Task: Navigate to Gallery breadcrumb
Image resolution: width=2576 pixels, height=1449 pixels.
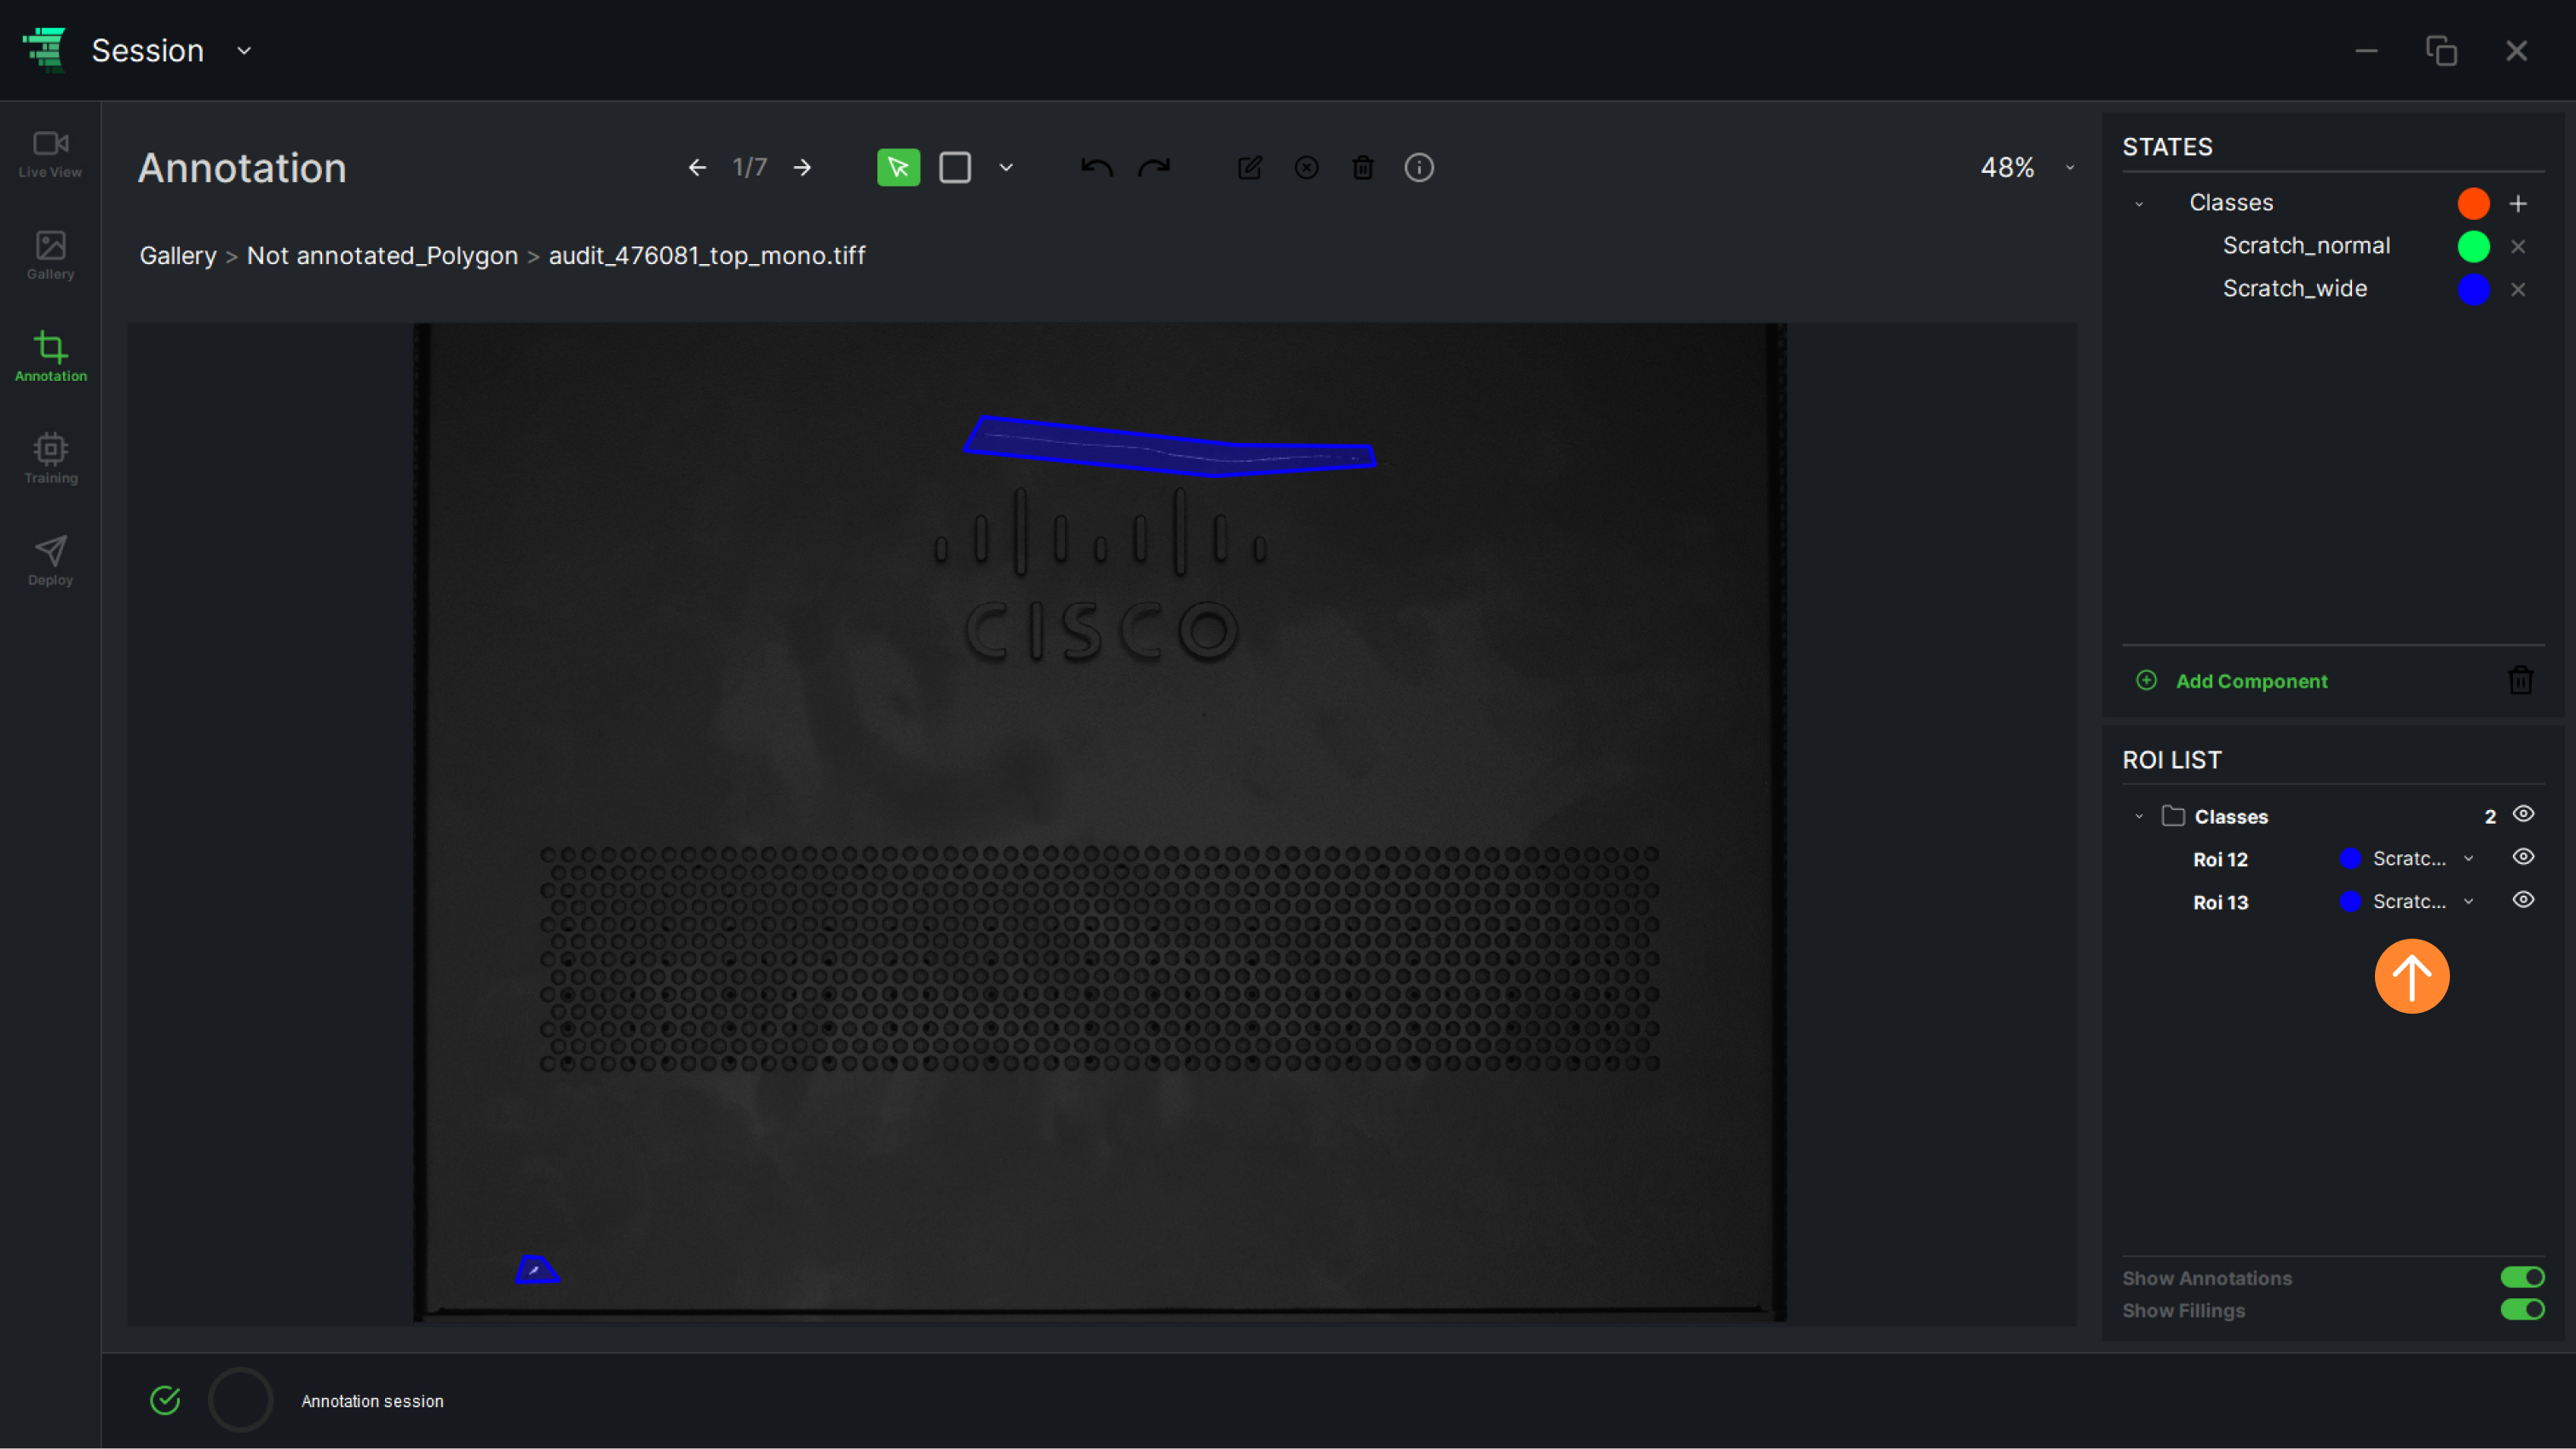Action: pyautogui.click(x=178, y=256)
